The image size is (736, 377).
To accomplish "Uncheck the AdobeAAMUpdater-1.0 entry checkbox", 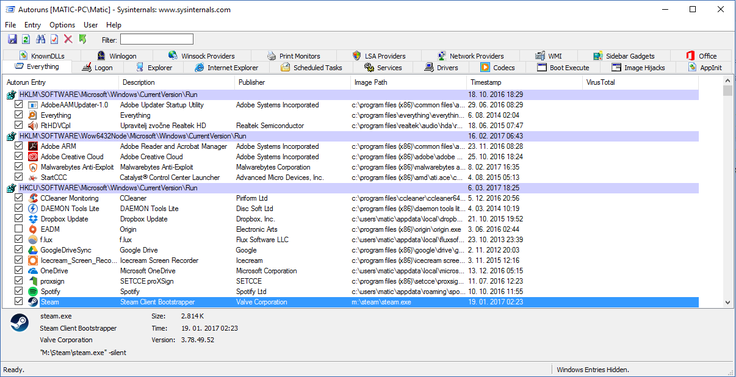I will click(18, 104).
